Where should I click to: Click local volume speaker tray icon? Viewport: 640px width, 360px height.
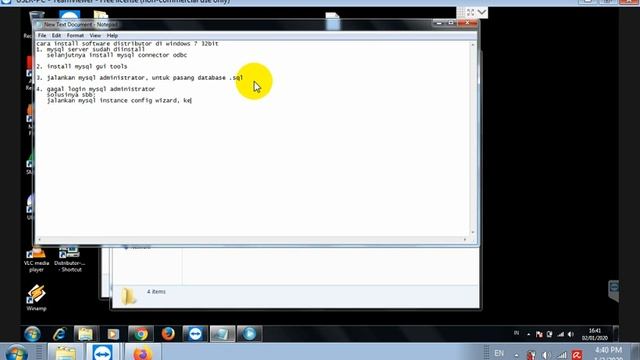tap(546, 355)
